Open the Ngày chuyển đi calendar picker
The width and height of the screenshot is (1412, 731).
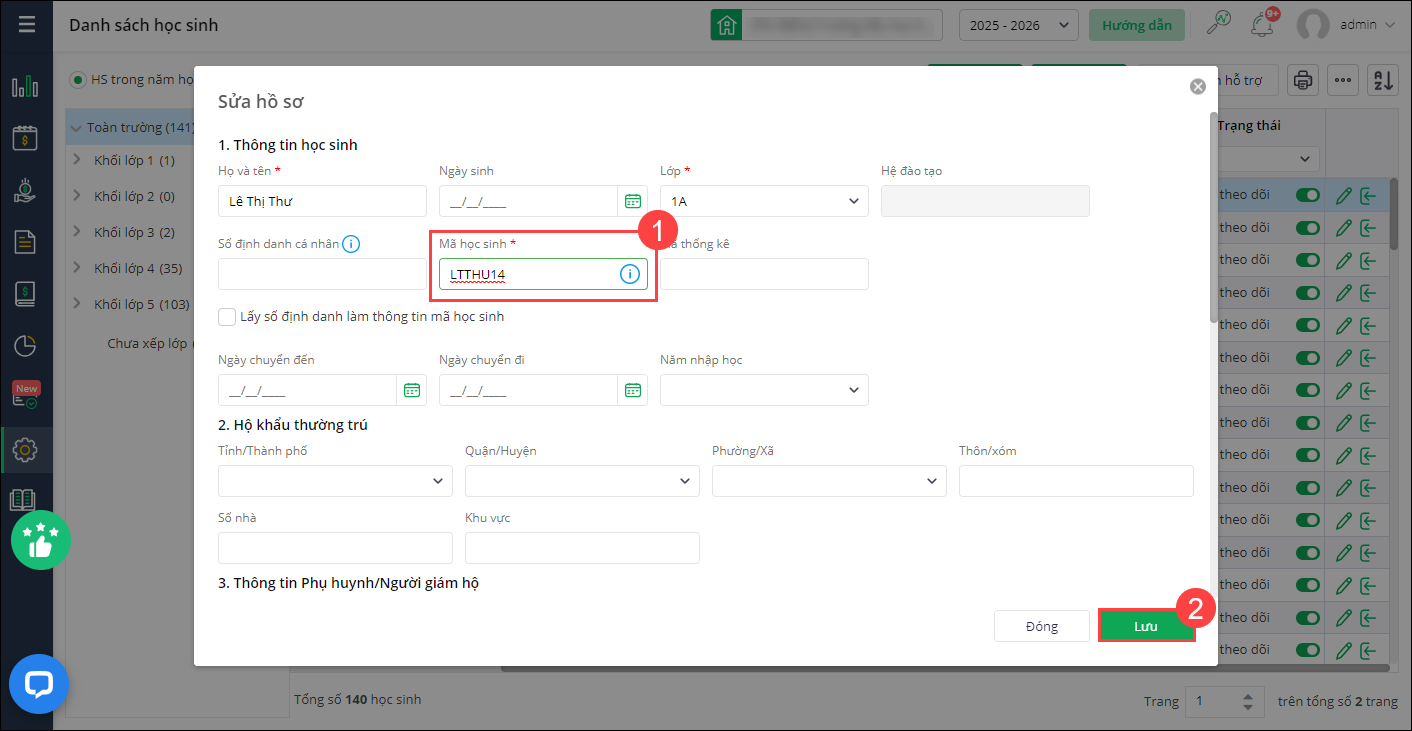[x=632, y=390]
